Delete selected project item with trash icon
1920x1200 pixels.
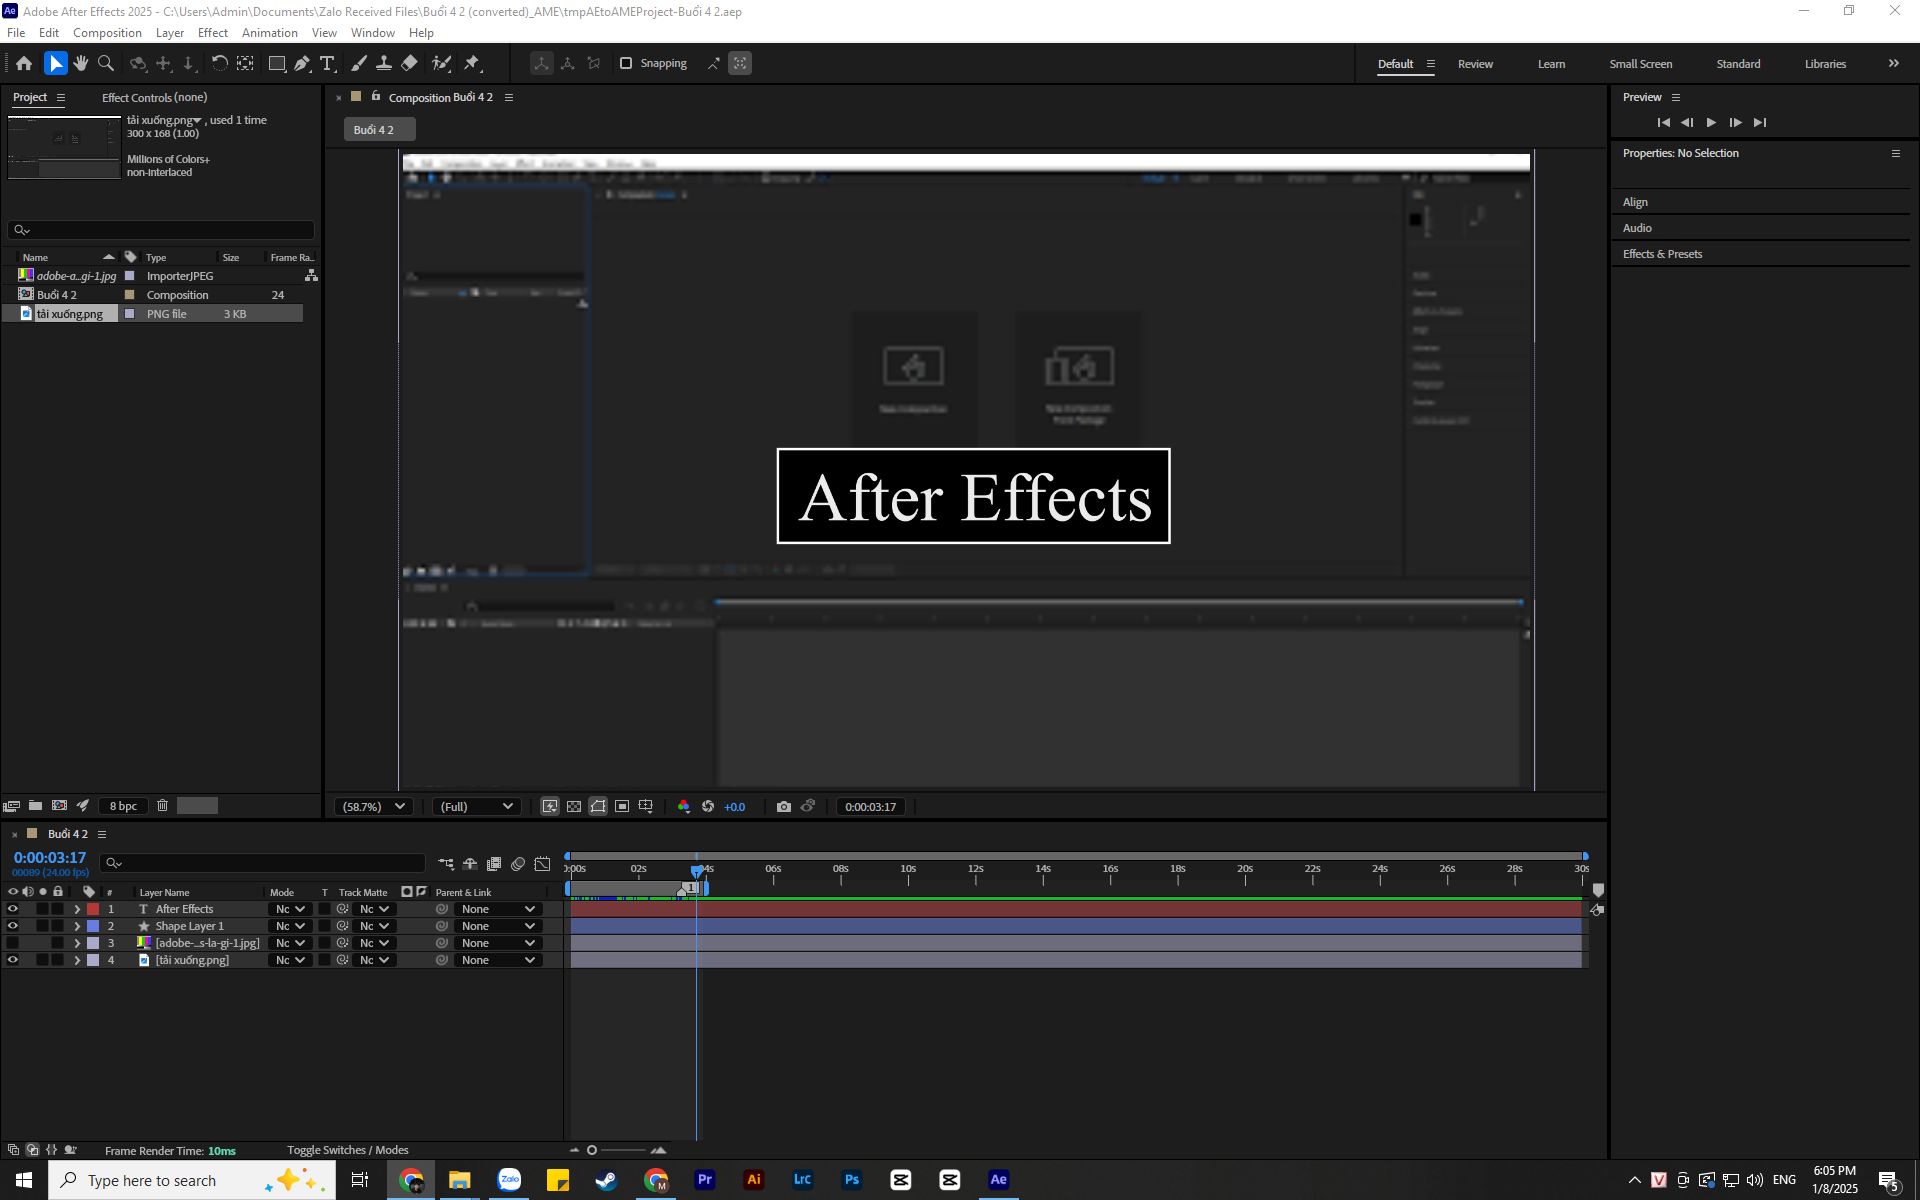162,805
